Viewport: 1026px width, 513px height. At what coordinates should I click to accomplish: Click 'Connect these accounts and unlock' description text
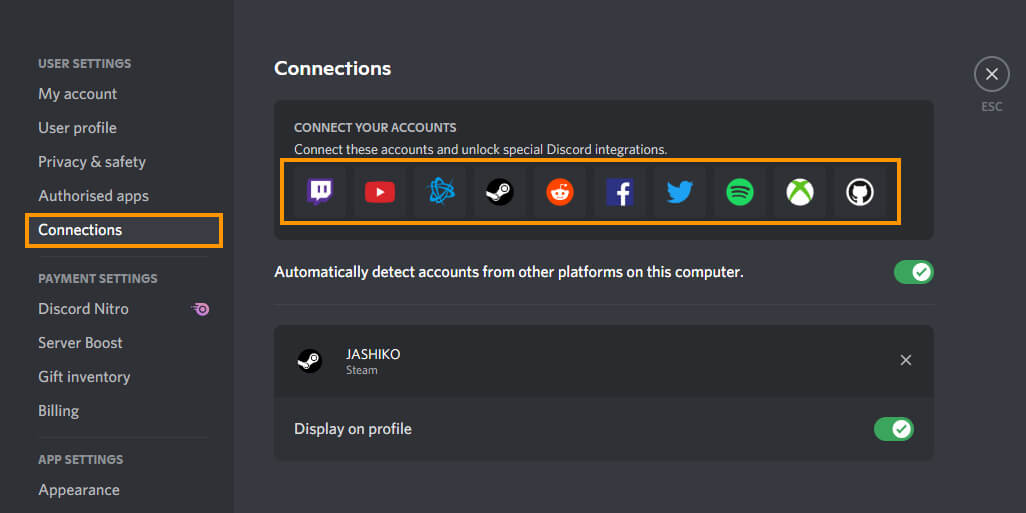pos(480,150)
